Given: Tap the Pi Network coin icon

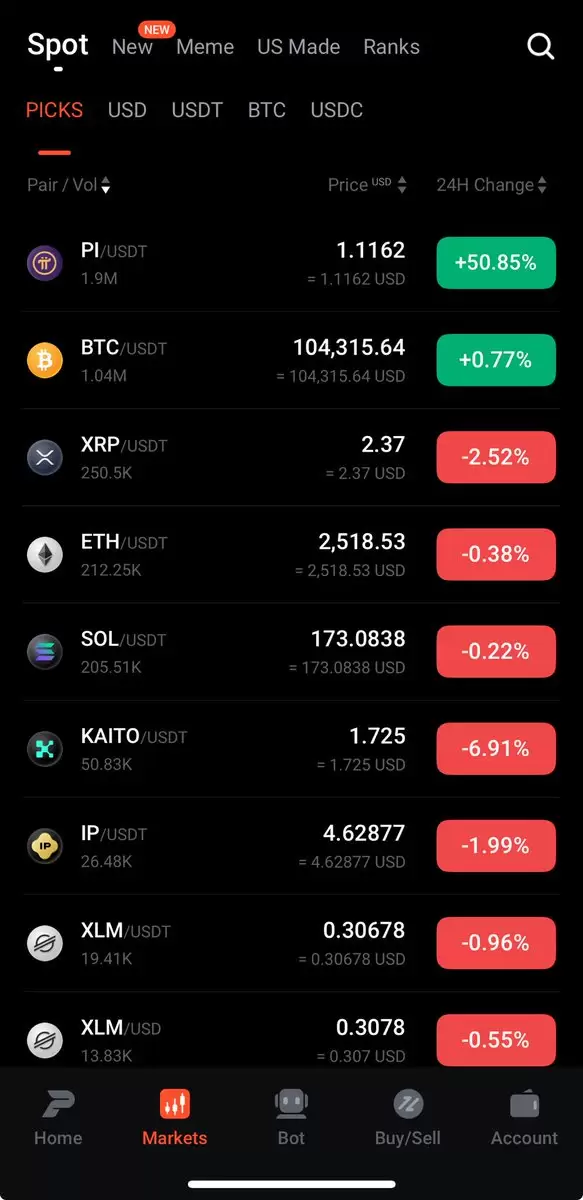Looking at the screenshot, I should [x=44, y=263].
